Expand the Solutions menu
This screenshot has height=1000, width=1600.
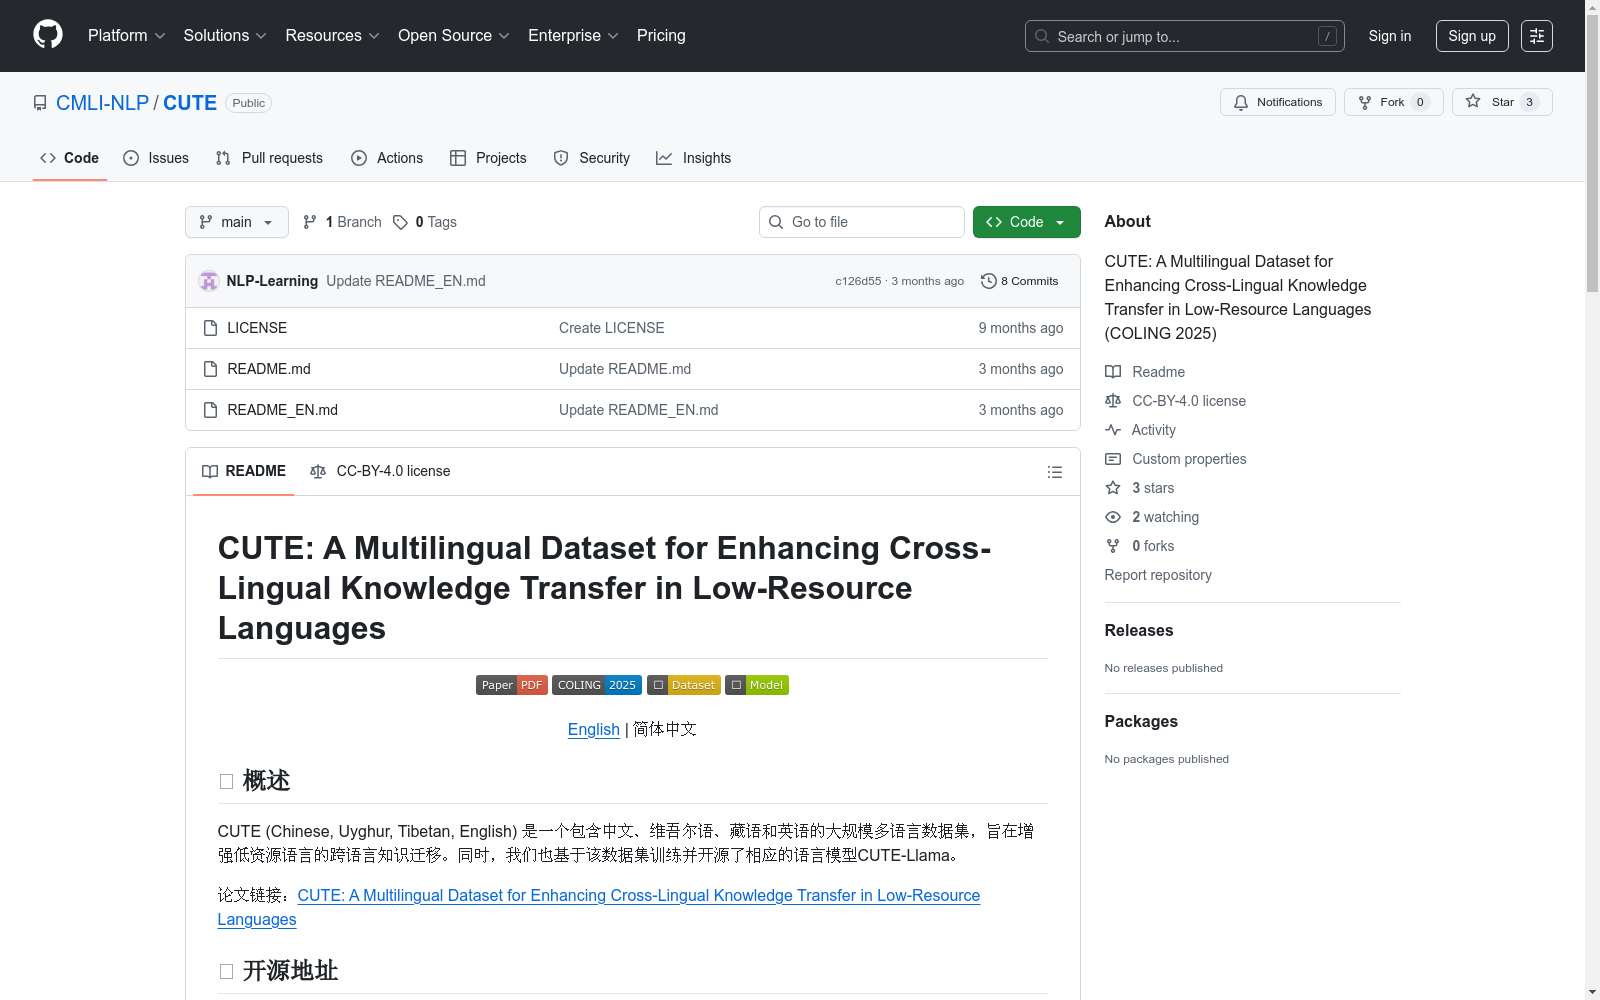(225, 36)
